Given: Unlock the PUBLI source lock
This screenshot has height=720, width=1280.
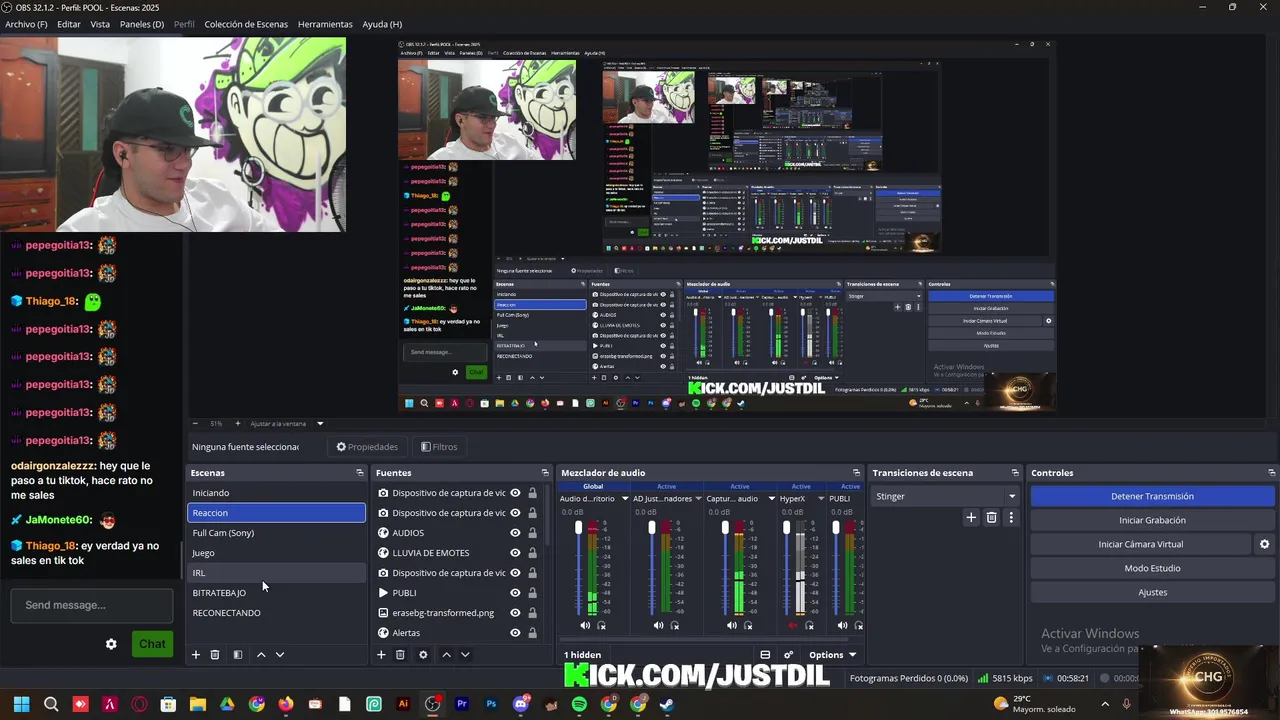Looking at the screenshot, I should click(x=532, y=593).
